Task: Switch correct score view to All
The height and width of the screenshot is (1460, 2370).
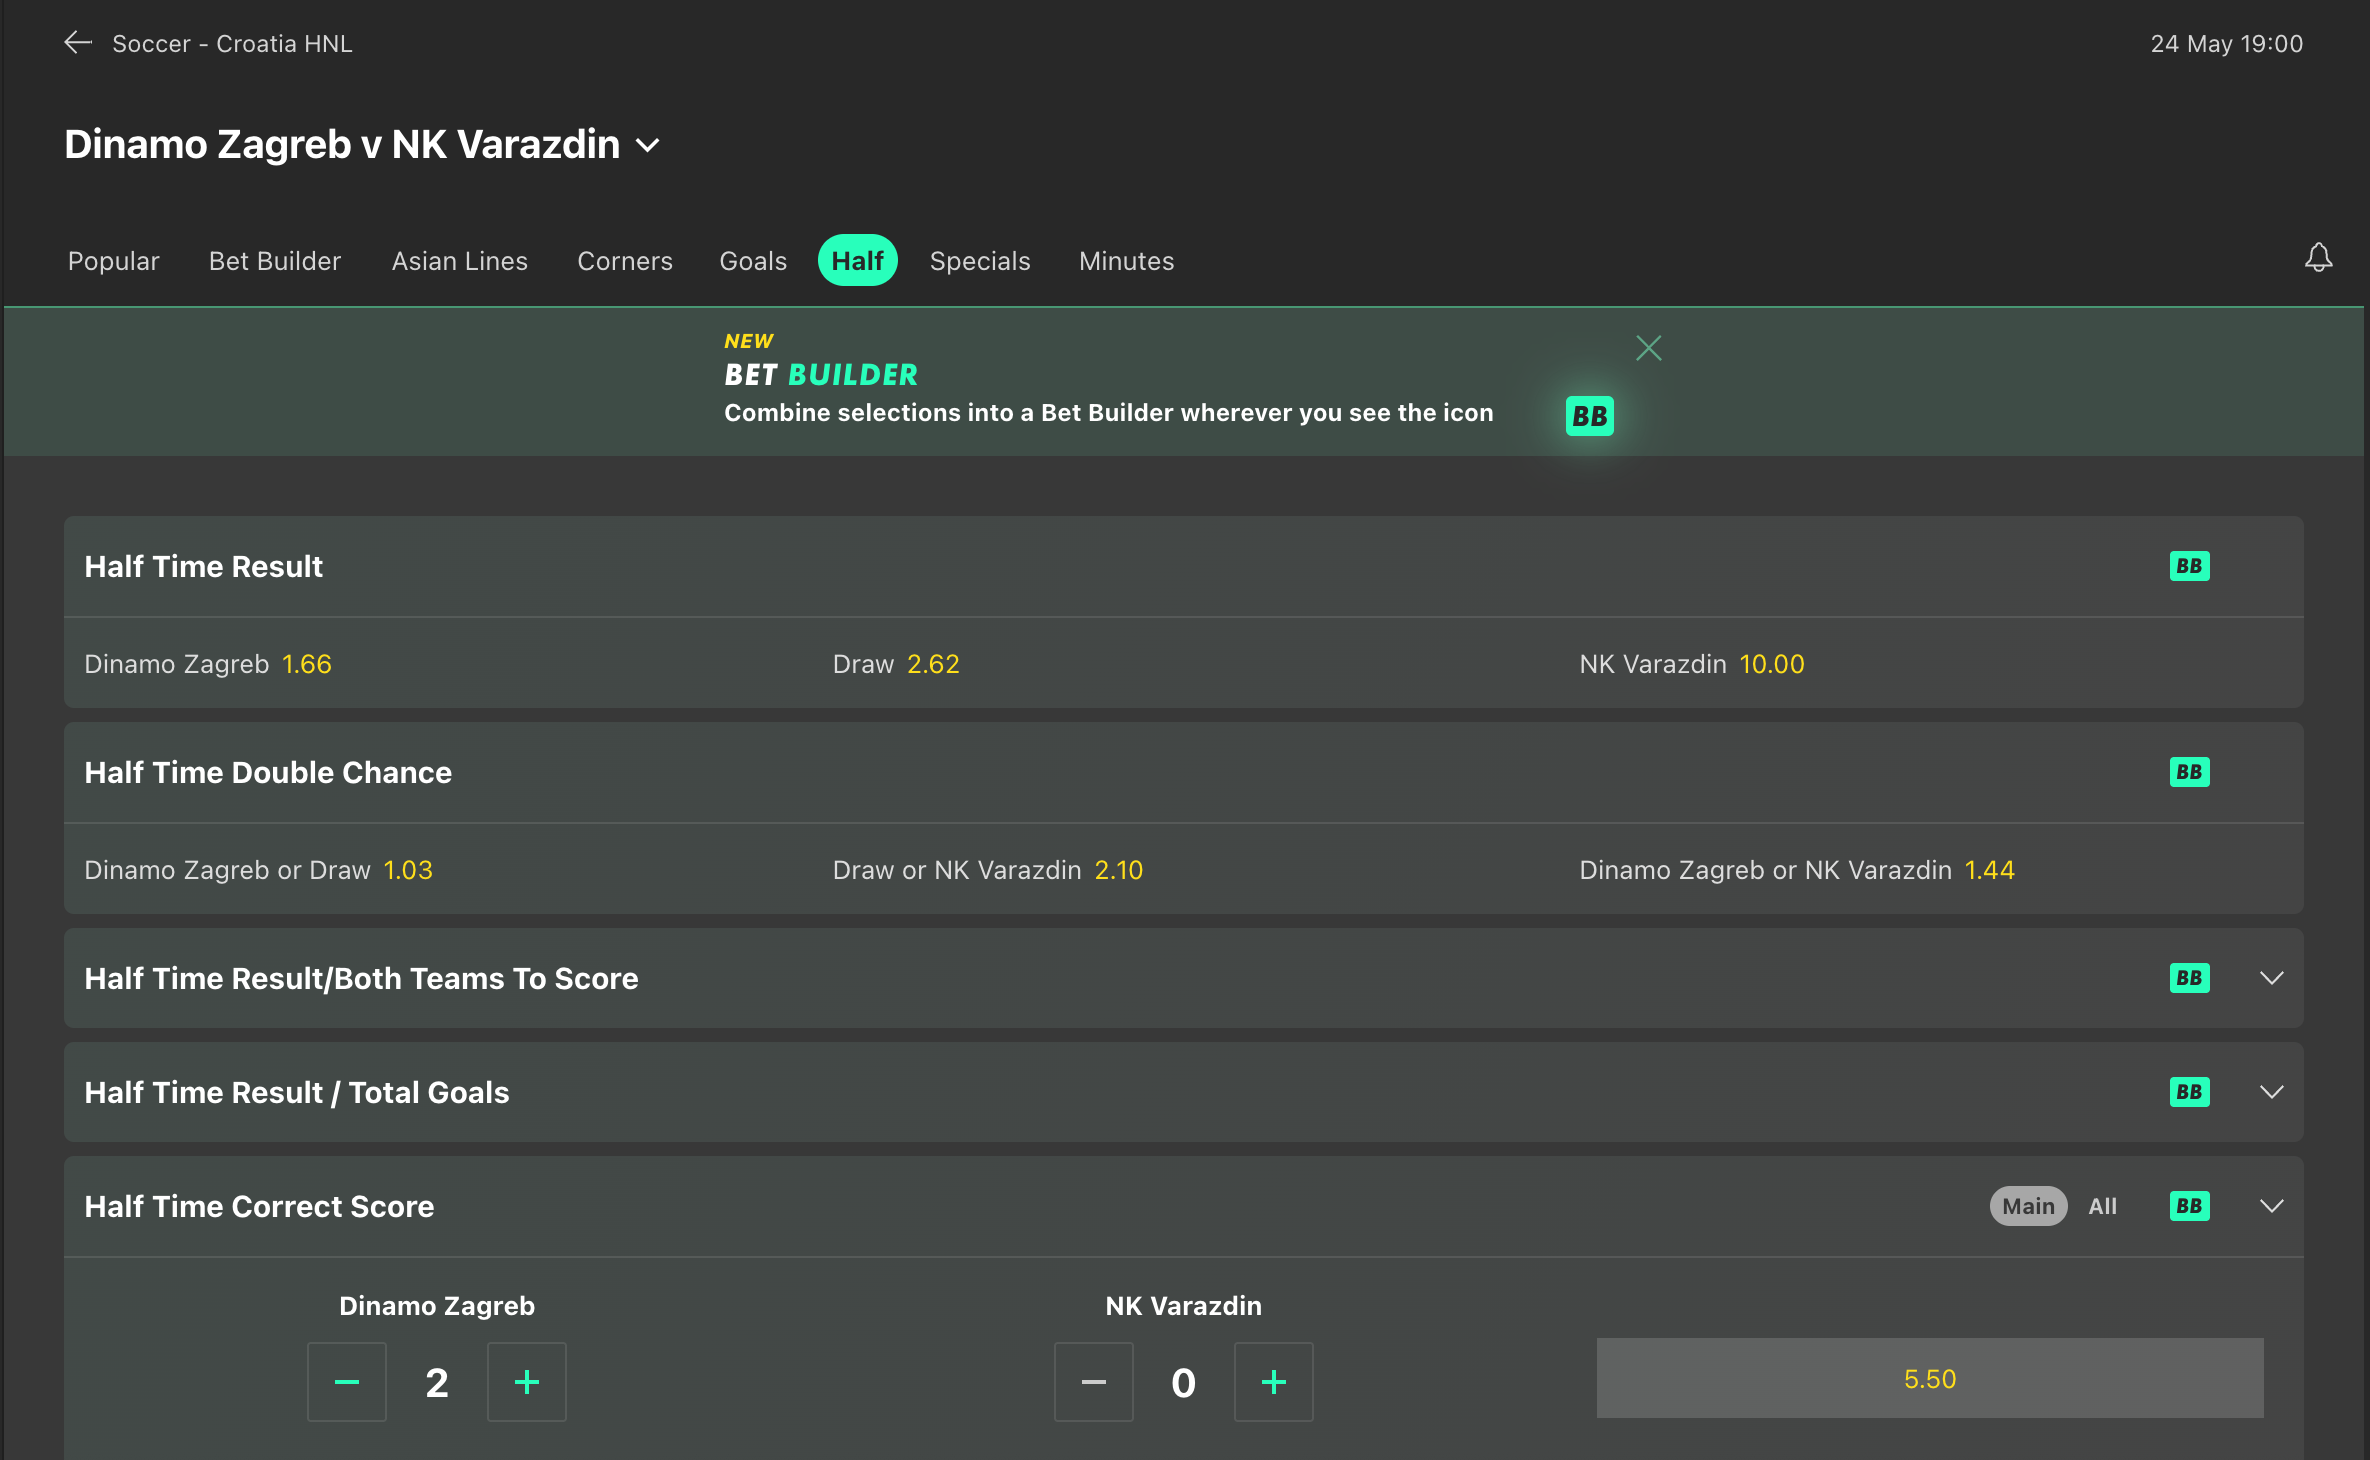Action: [2102, 1206]
